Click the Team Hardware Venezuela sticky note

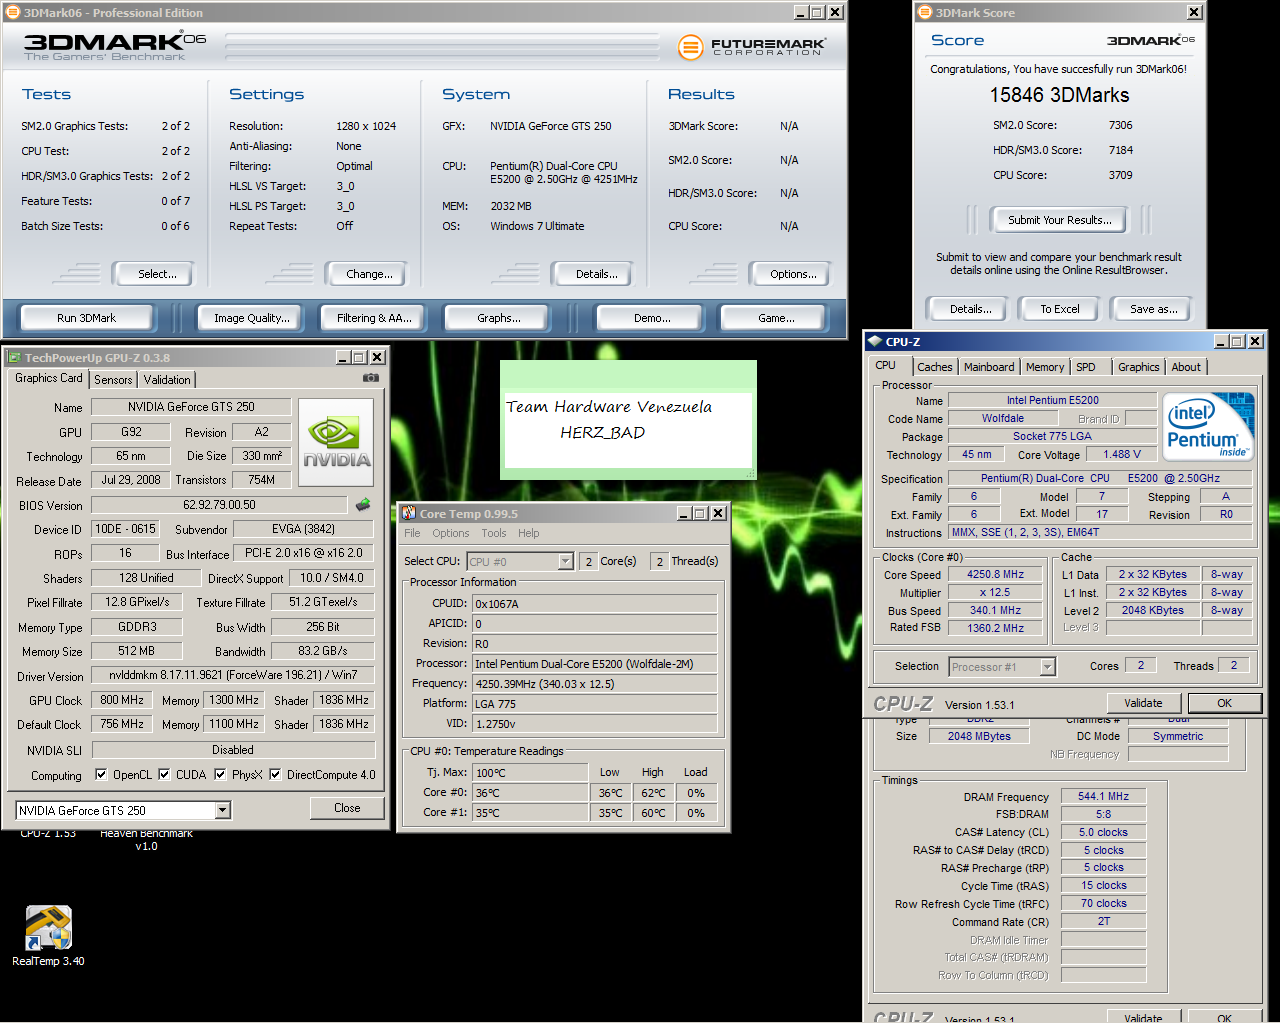[x=628, y=419]
